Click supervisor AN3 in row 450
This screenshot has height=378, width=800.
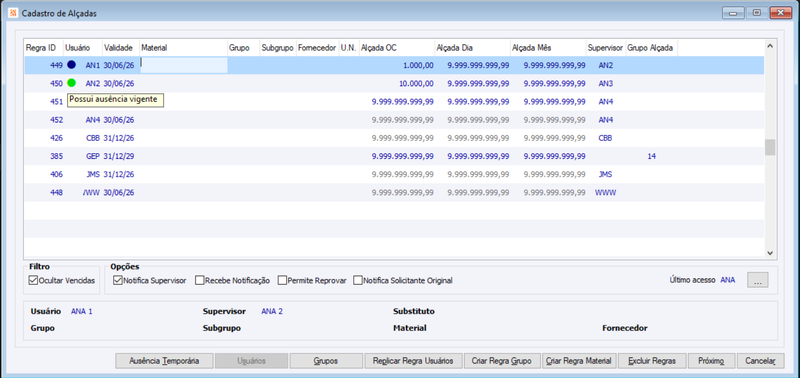point(606,83)
